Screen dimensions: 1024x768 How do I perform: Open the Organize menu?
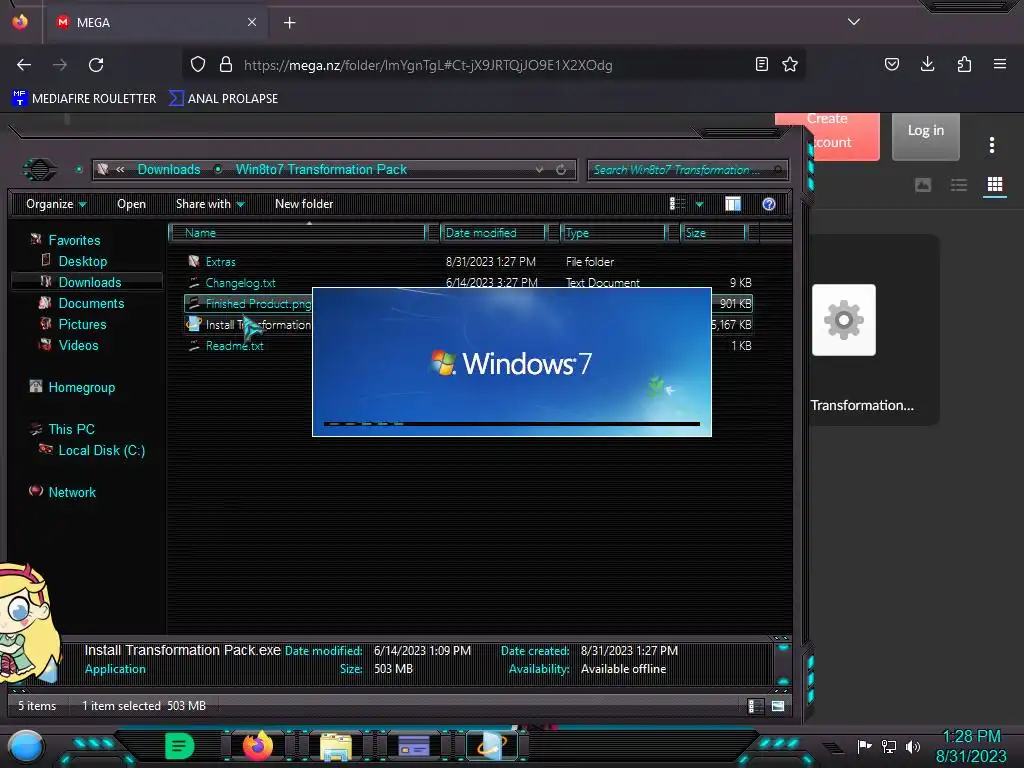coord(56,204)
